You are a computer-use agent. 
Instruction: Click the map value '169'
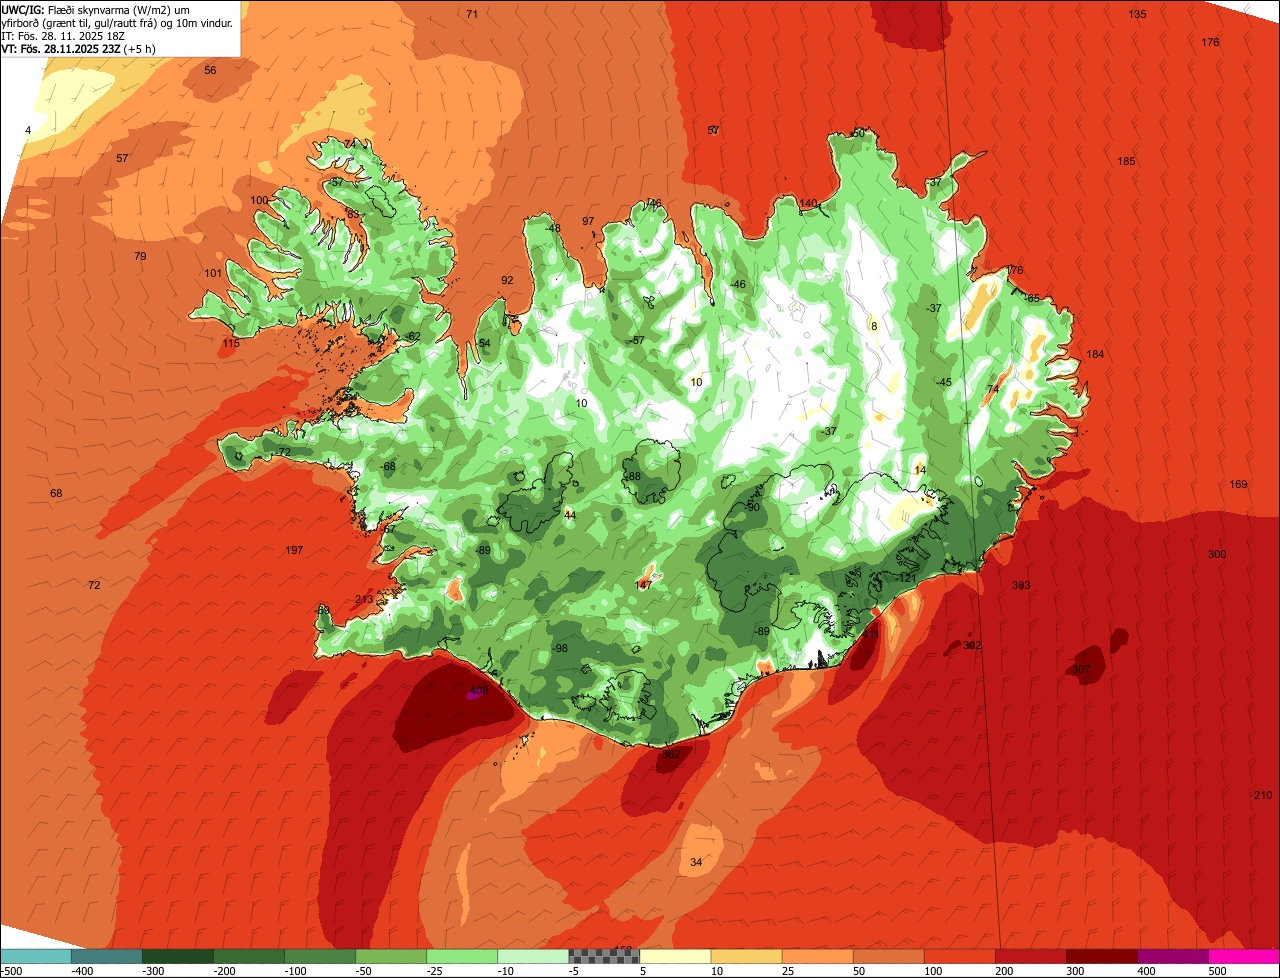(1238, 484)
